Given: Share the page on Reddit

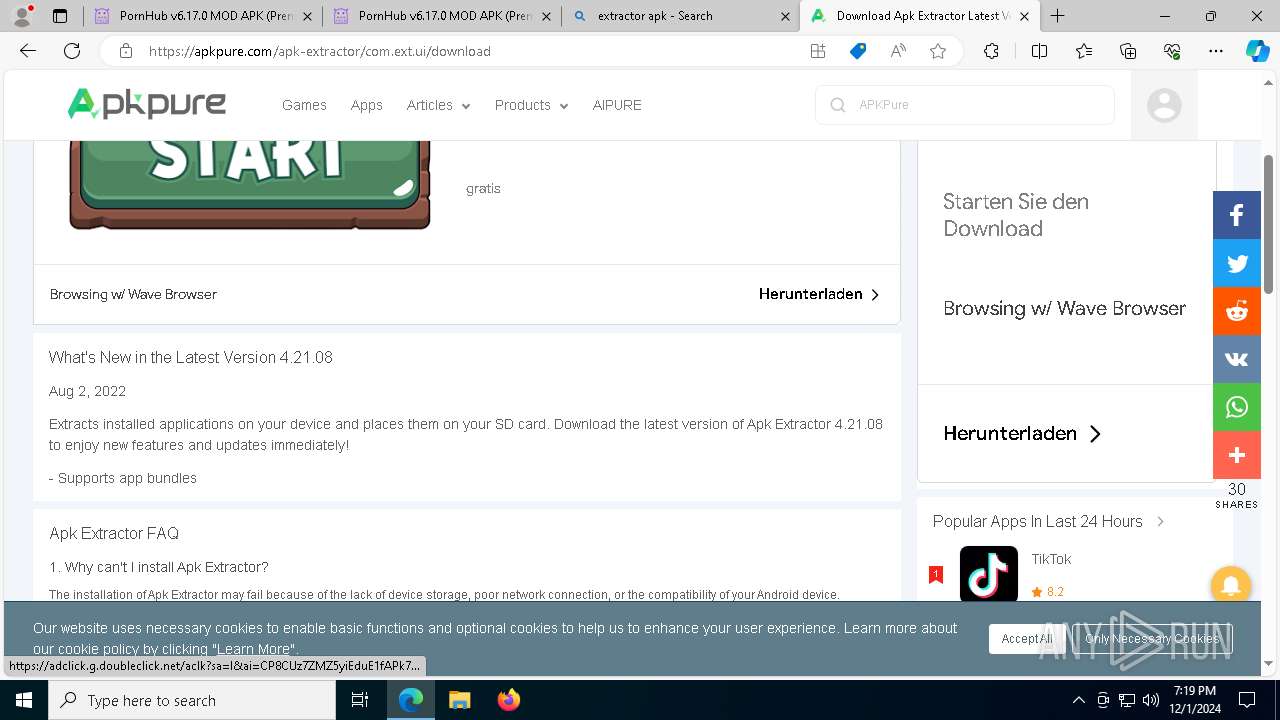Looking at the screenshot, I should point(1237,311).
